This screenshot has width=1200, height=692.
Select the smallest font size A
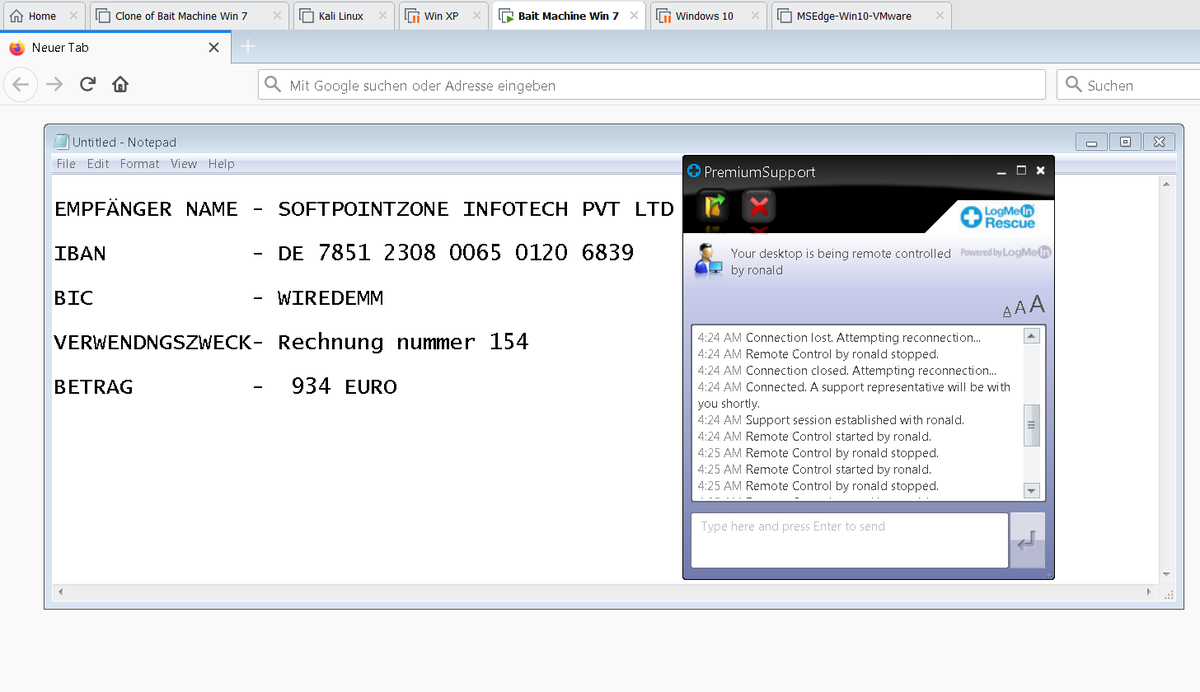coord(1007,312)
